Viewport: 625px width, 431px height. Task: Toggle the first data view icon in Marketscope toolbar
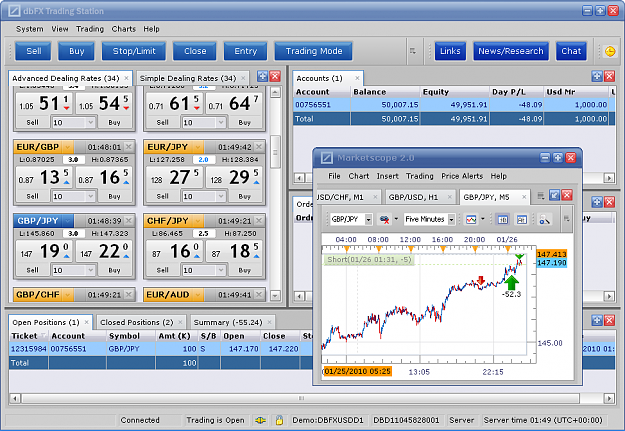tap(503, 219)
